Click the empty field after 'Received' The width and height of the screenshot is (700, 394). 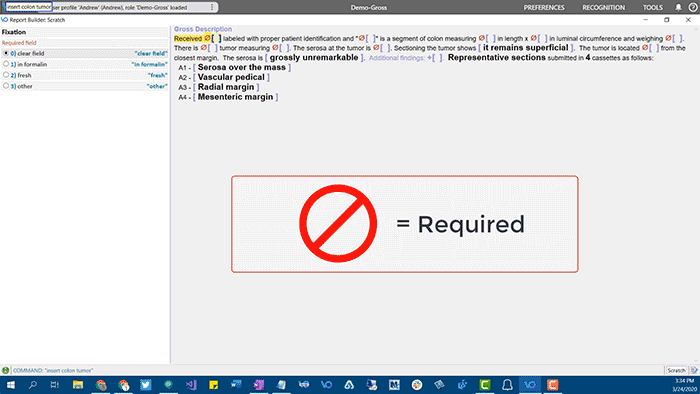coord(216,38)
